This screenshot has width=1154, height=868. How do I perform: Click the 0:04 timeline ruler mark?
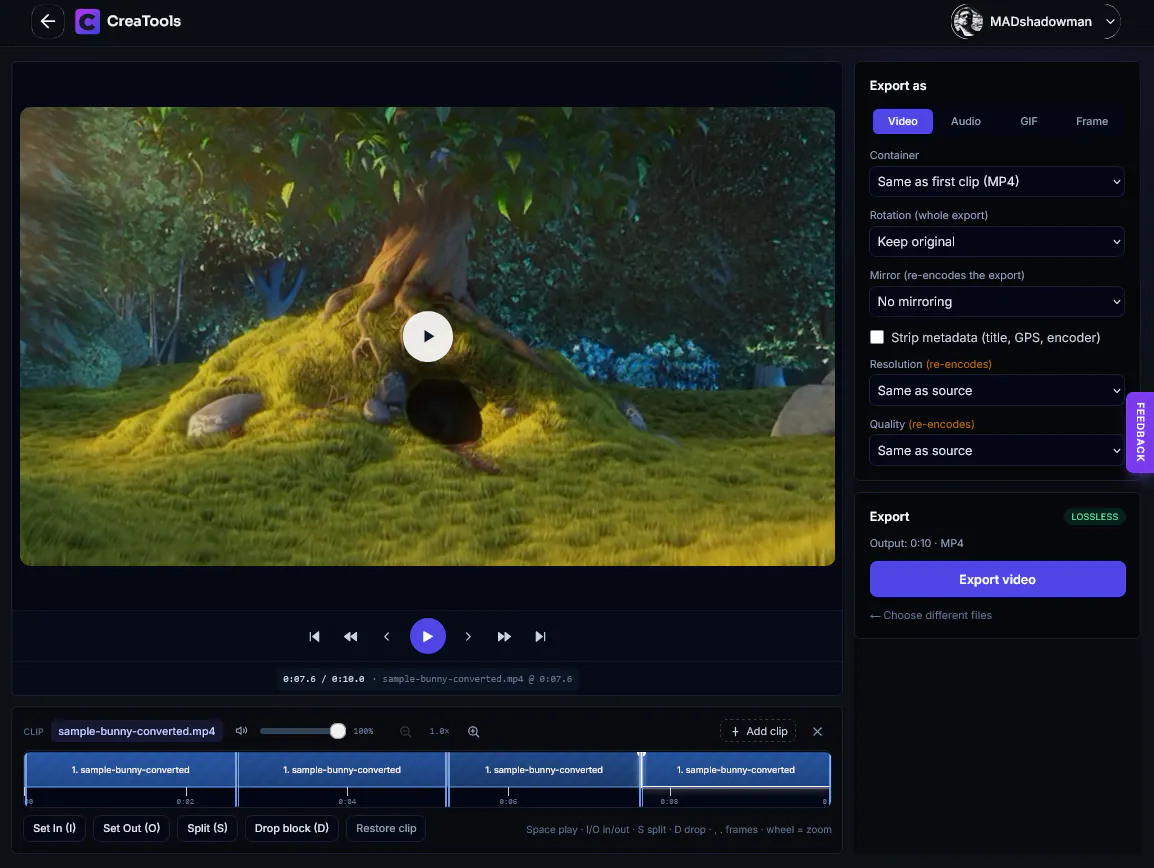tap(347, 801)
